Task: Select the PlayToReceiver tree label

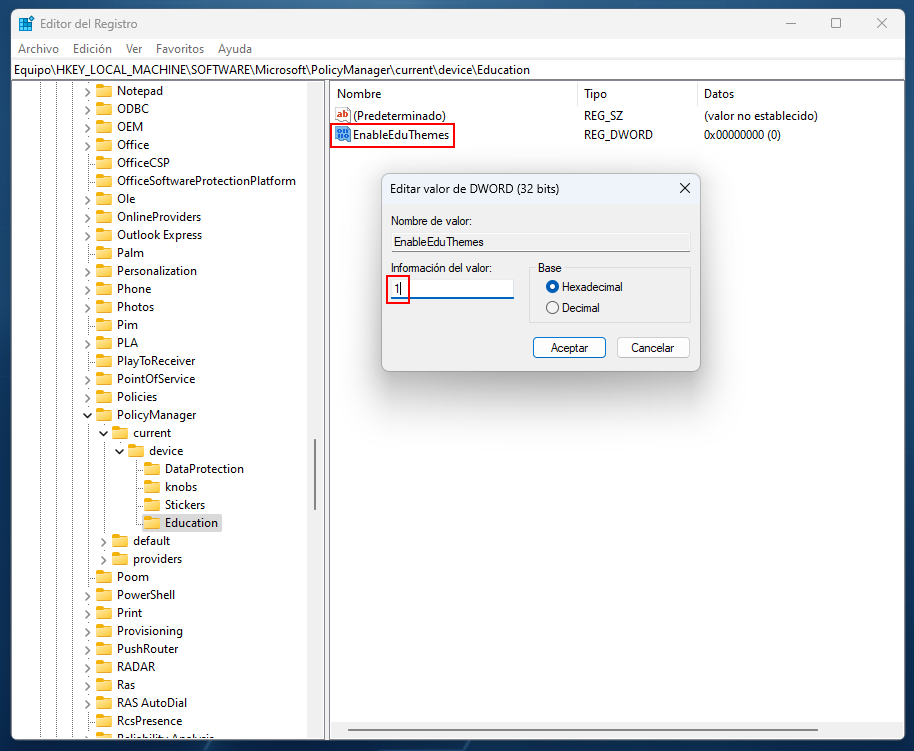Action: [156, 361]
